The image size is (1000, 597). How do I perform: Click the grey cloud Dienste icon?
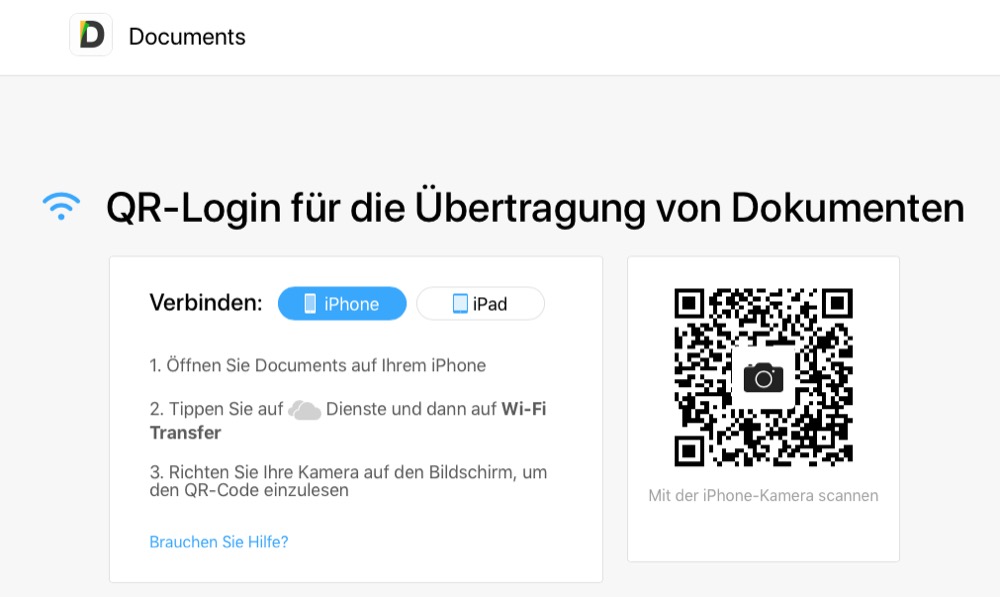point(304,410)
